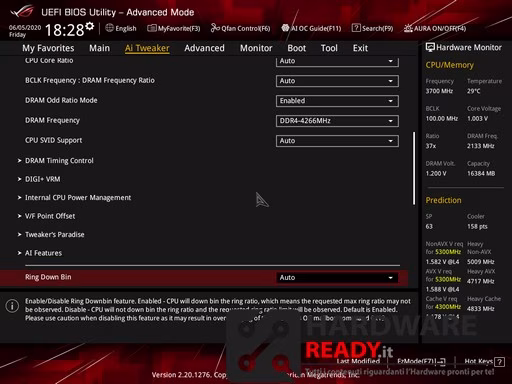The image size is (512, 384).
Task: Click the settings gear next to the clock
Action: [90, 26]
